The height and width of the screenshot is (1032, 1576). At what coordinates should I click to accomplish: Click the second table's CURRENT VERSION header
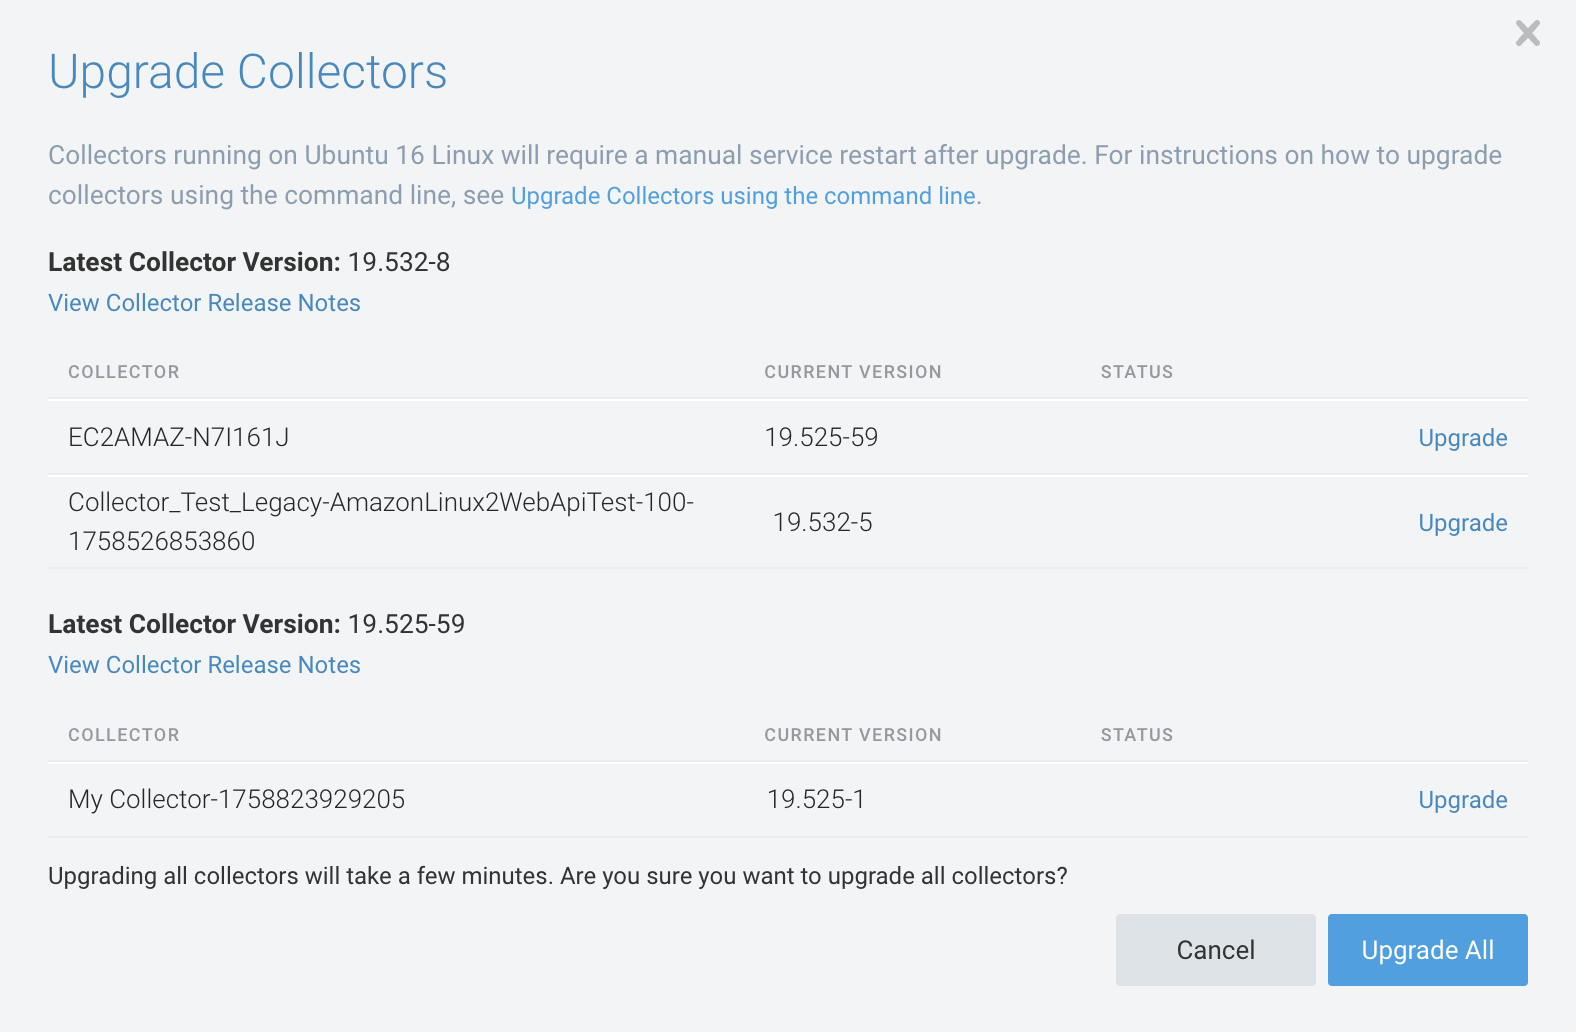(853, 735)
